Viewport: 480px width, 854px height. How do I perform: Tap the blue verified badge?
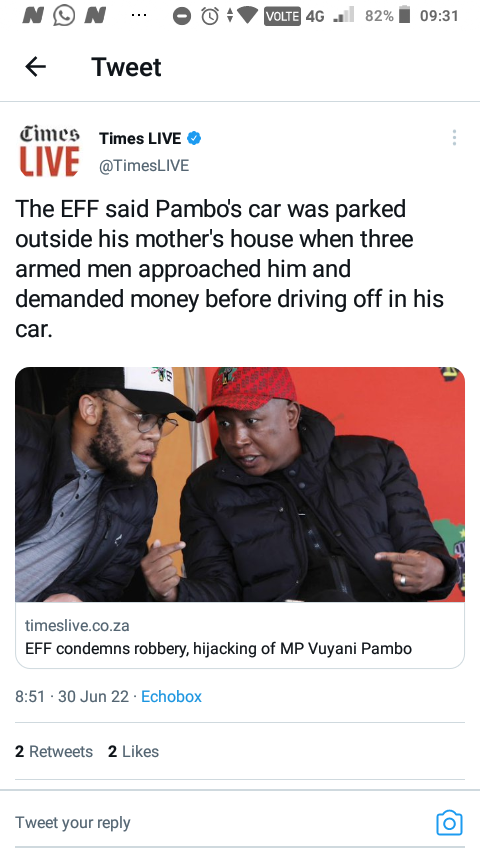click(x=194, y=138)
